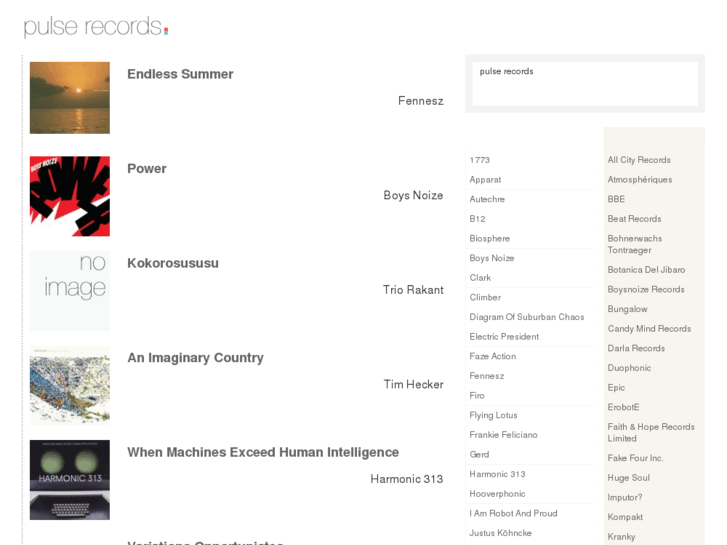Screen dimensions: 727x545
Task: Select artist Harmonic 313 beside the album title
Action: click(407, 479)
